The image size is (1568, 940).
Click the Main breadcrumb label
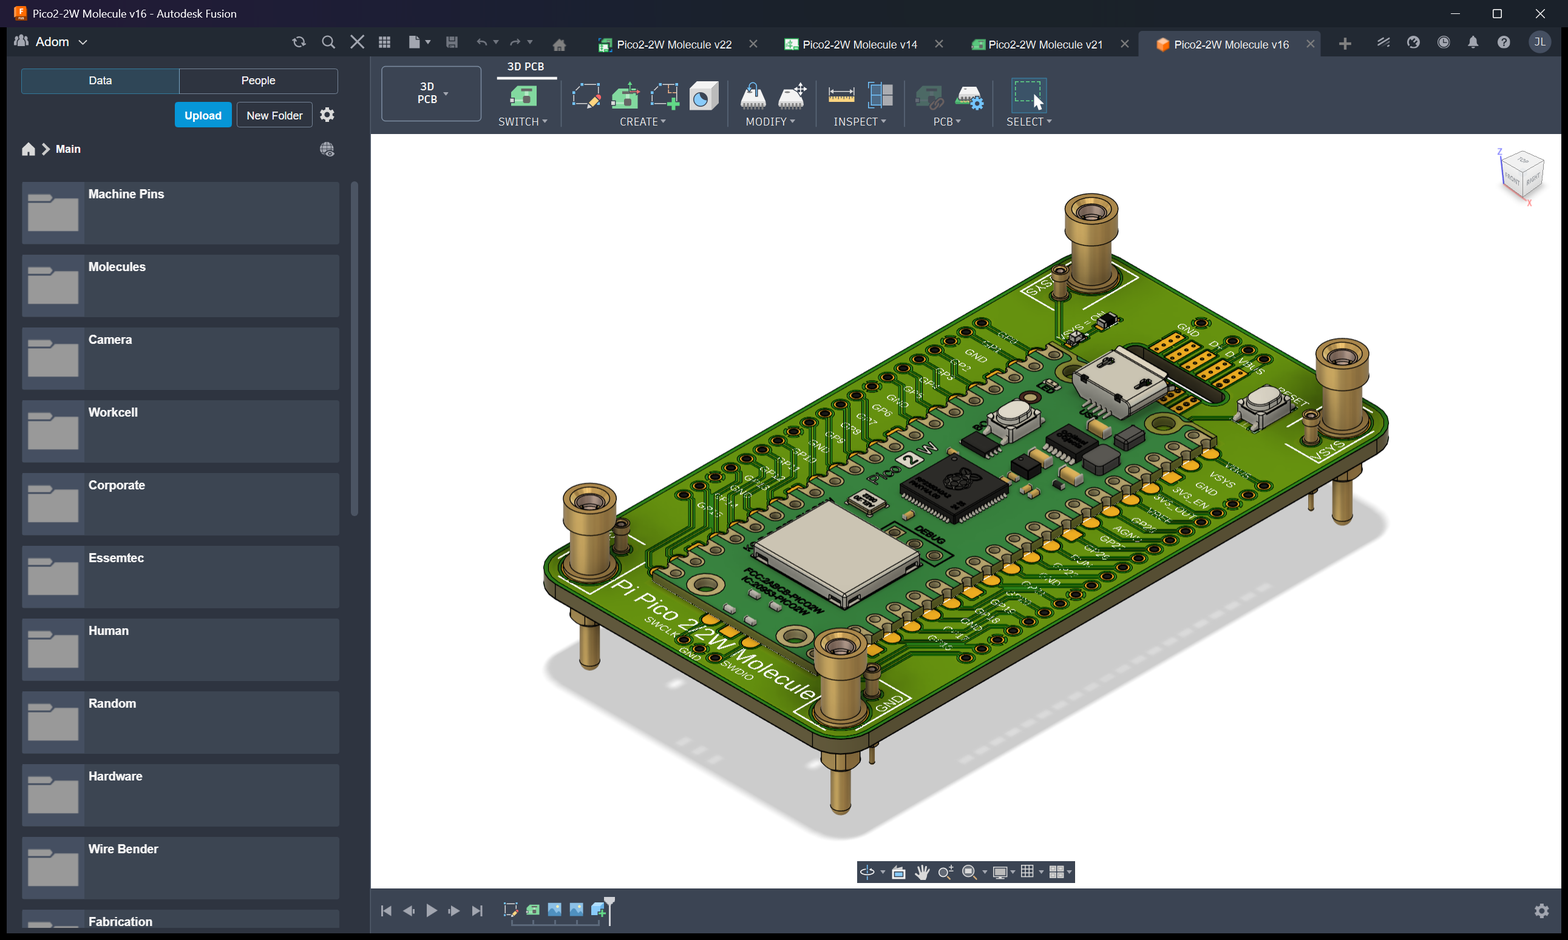(x=68, y=149)
